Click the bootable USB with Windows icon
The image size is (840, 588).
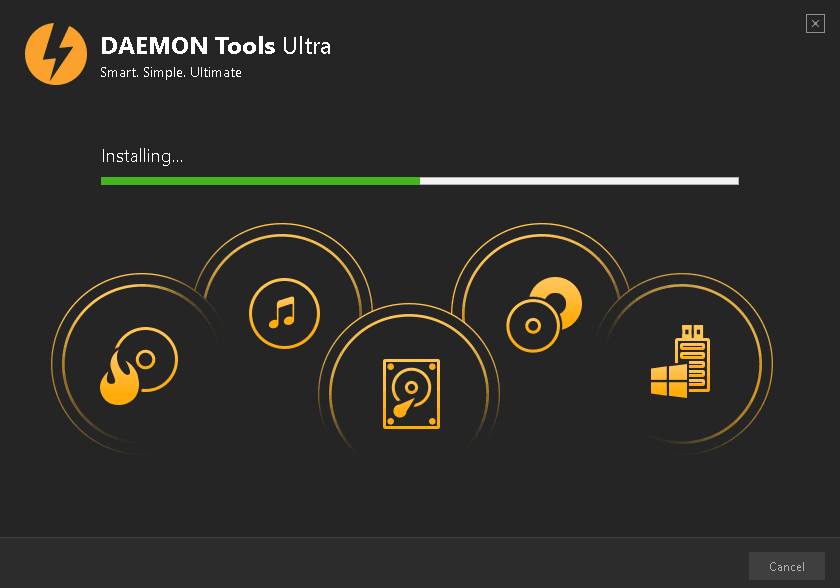[680, 361]
